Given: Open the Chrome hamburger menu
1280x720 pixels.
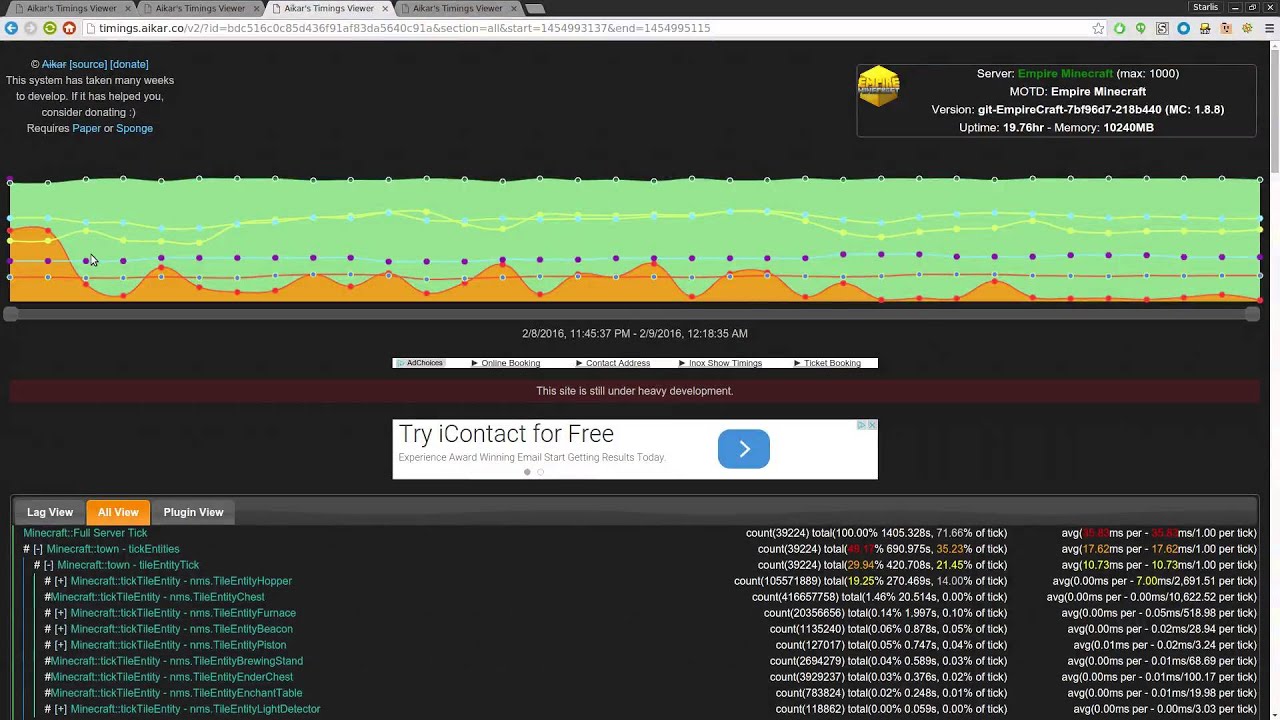Looking at the screenshot, I should click(1270, 28).
